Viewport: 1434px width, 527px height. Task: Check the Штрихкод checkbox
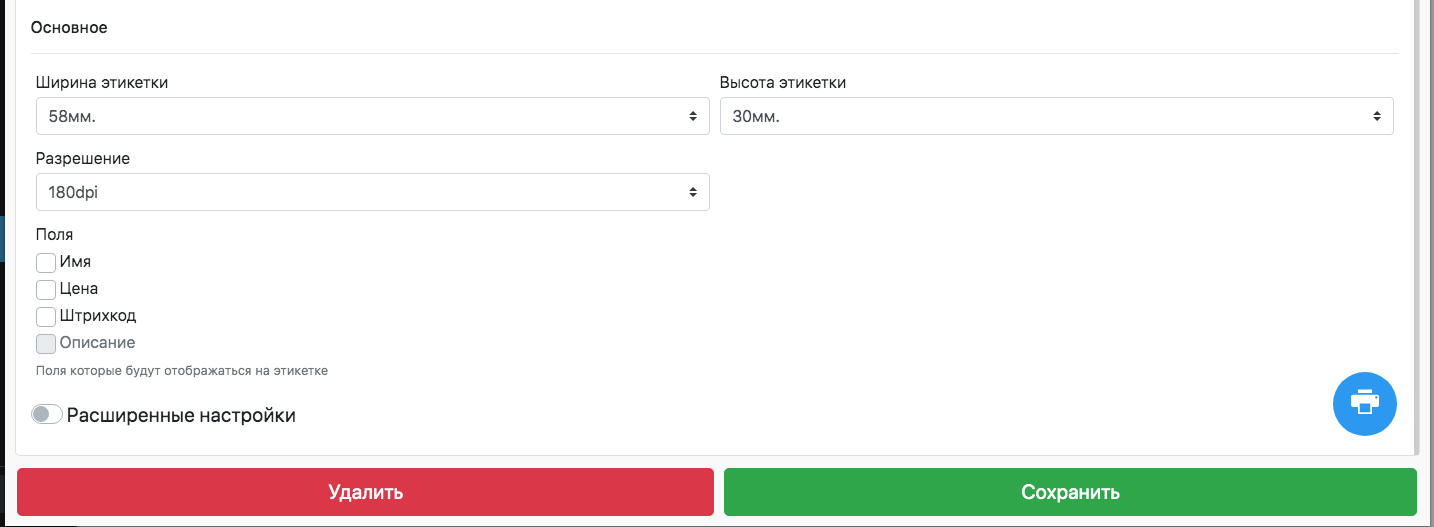[46, 317]
